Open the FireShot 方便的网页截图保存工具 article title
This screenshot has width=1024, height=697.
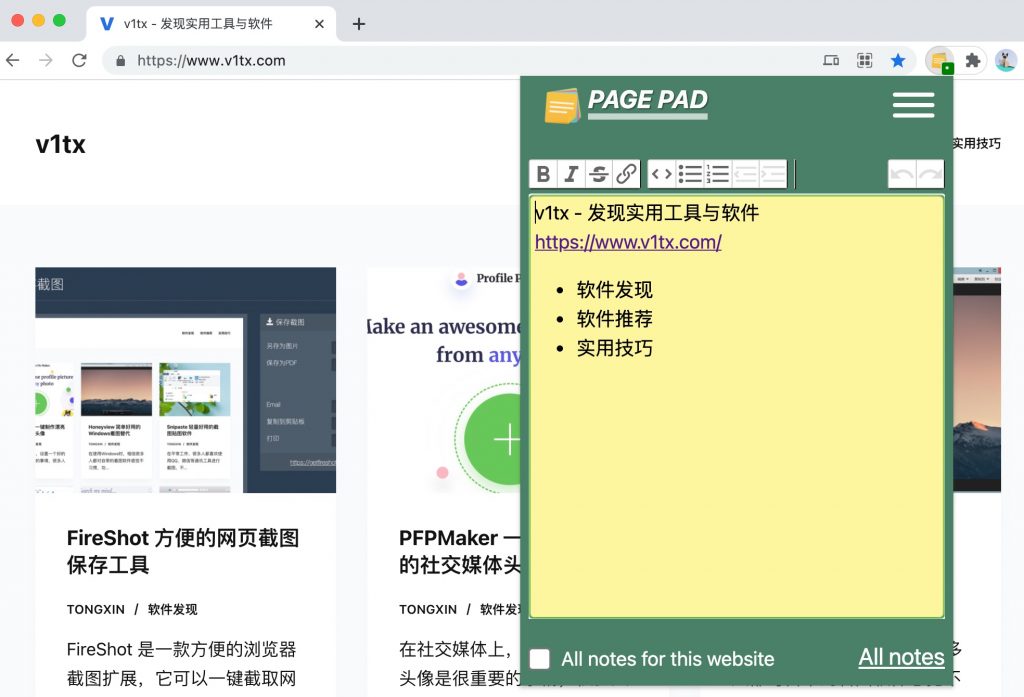tap(183, 551)
